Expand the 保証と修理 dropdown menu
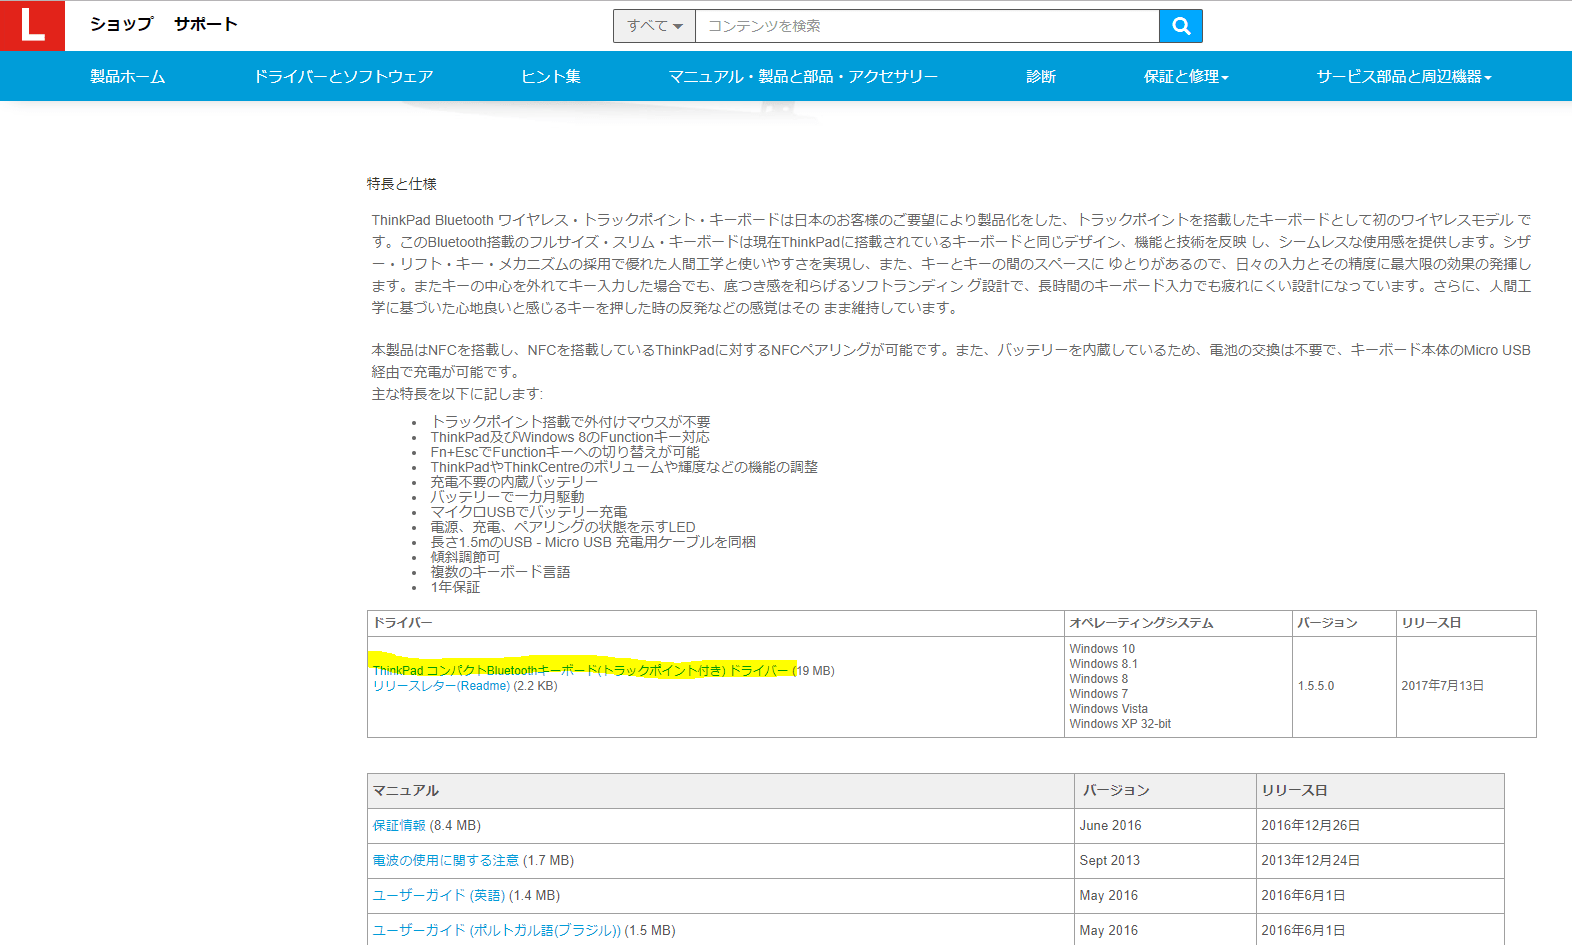The image size is (1572, 945). [x=1186, y=76]
